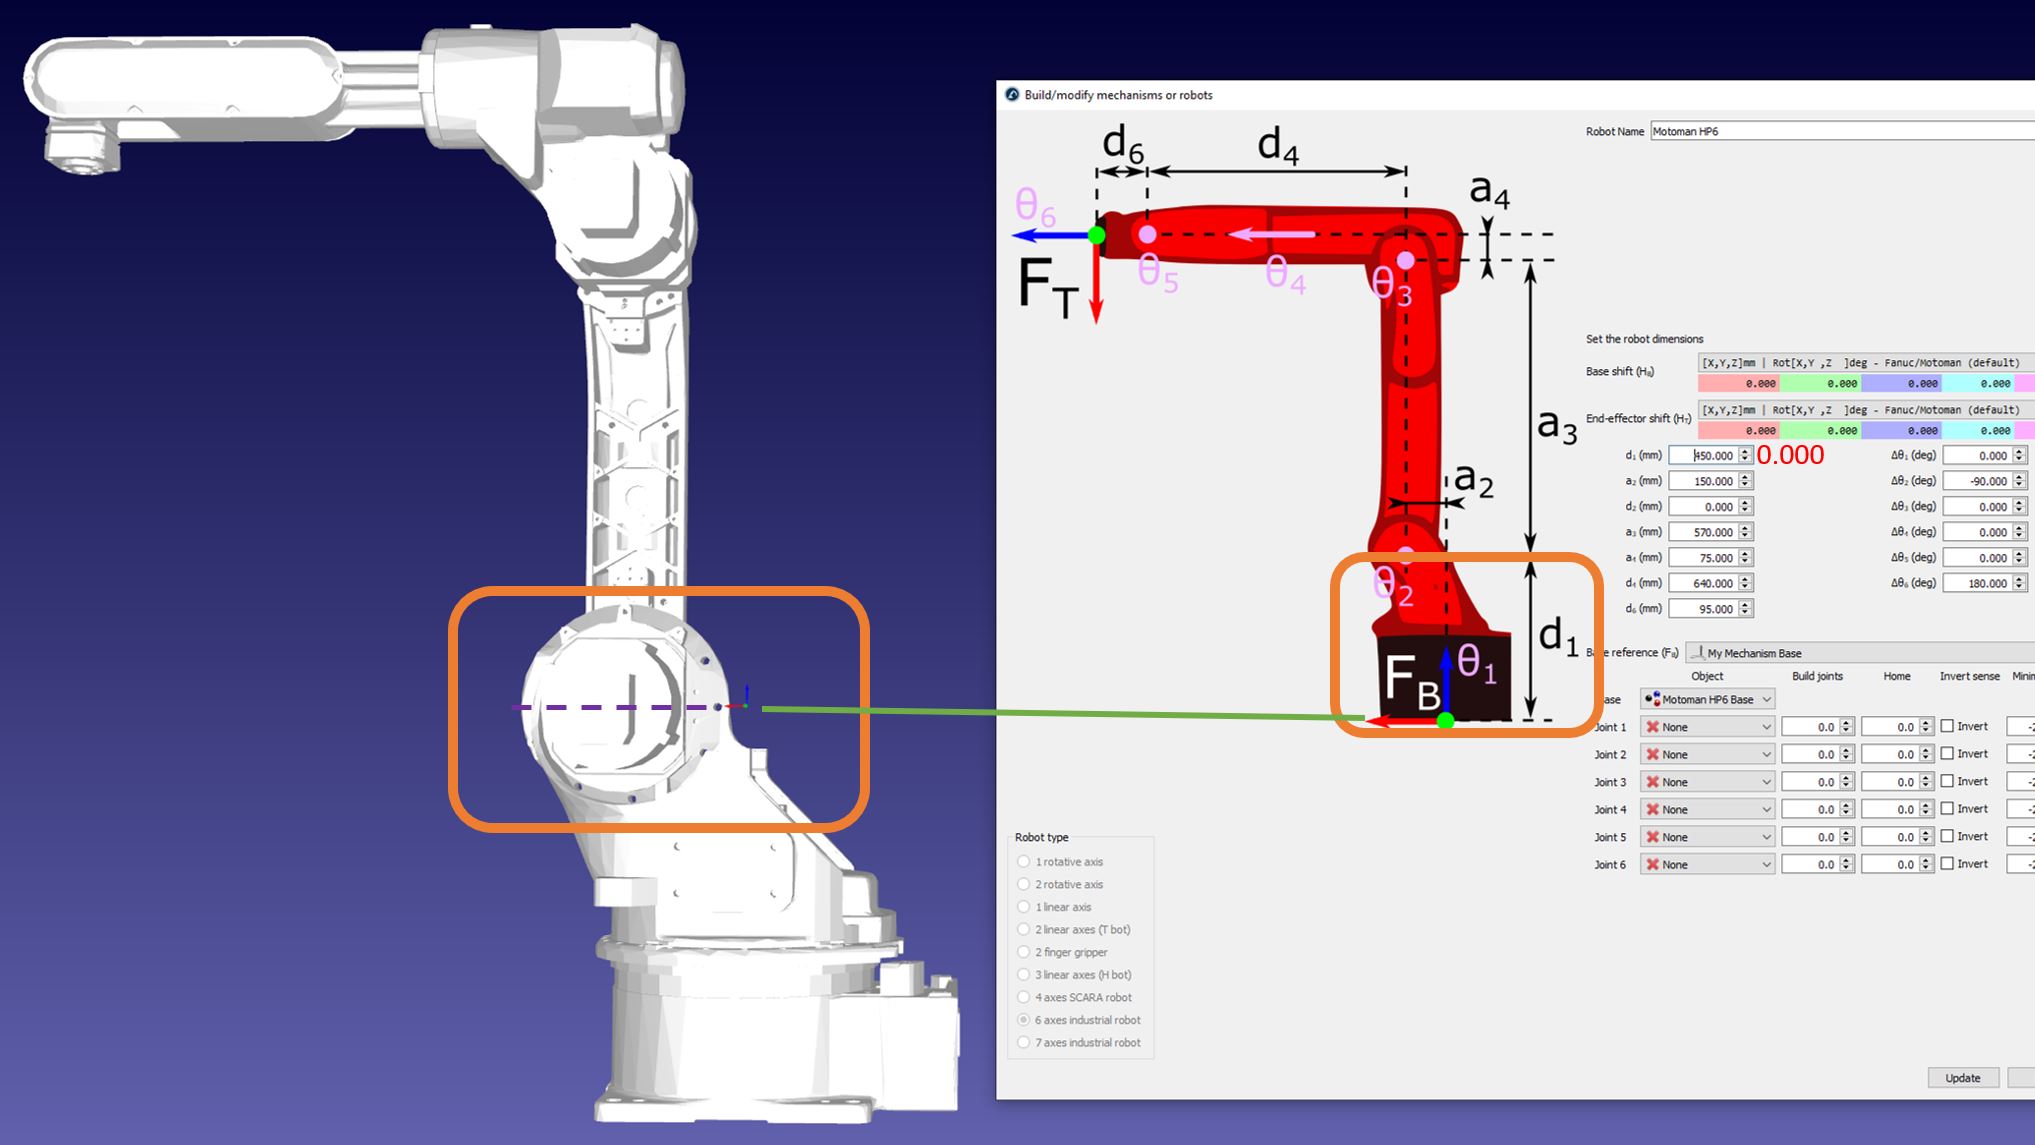Select 6 axes industrial robot radio button

(x=1023, y=1020)
